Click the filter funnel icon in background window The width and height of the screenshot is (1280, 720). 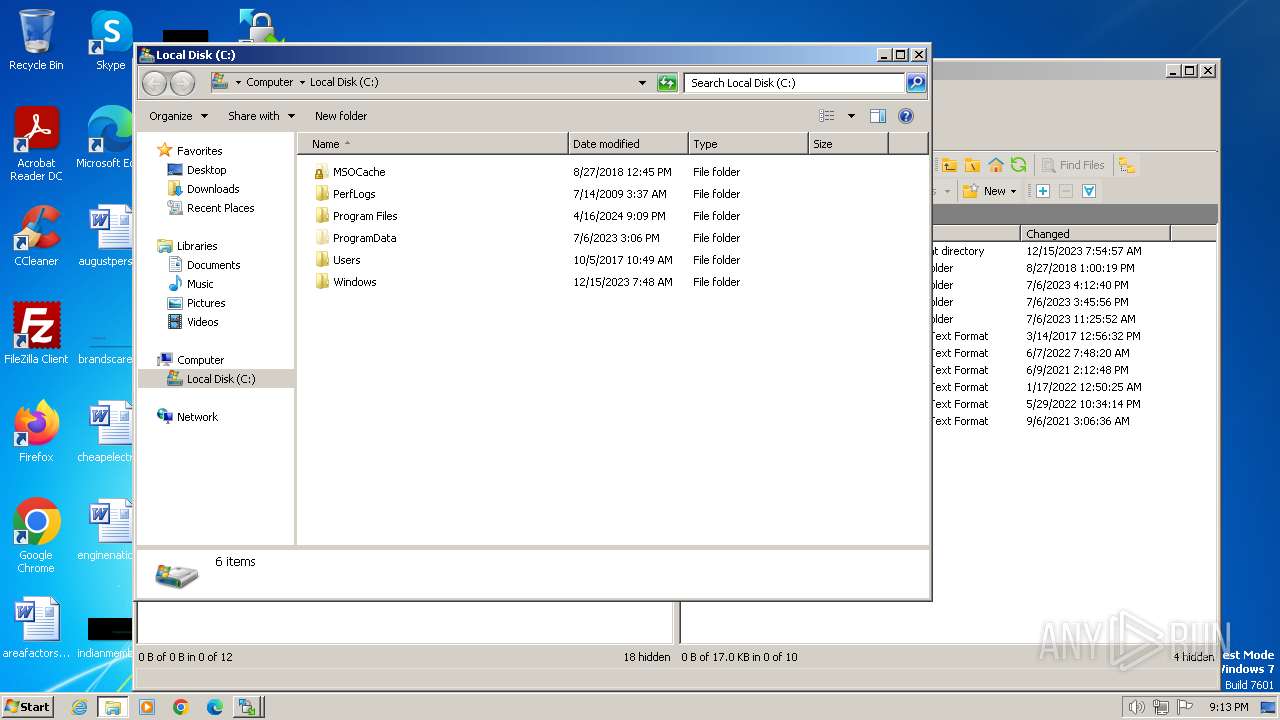pos(1089,191)
